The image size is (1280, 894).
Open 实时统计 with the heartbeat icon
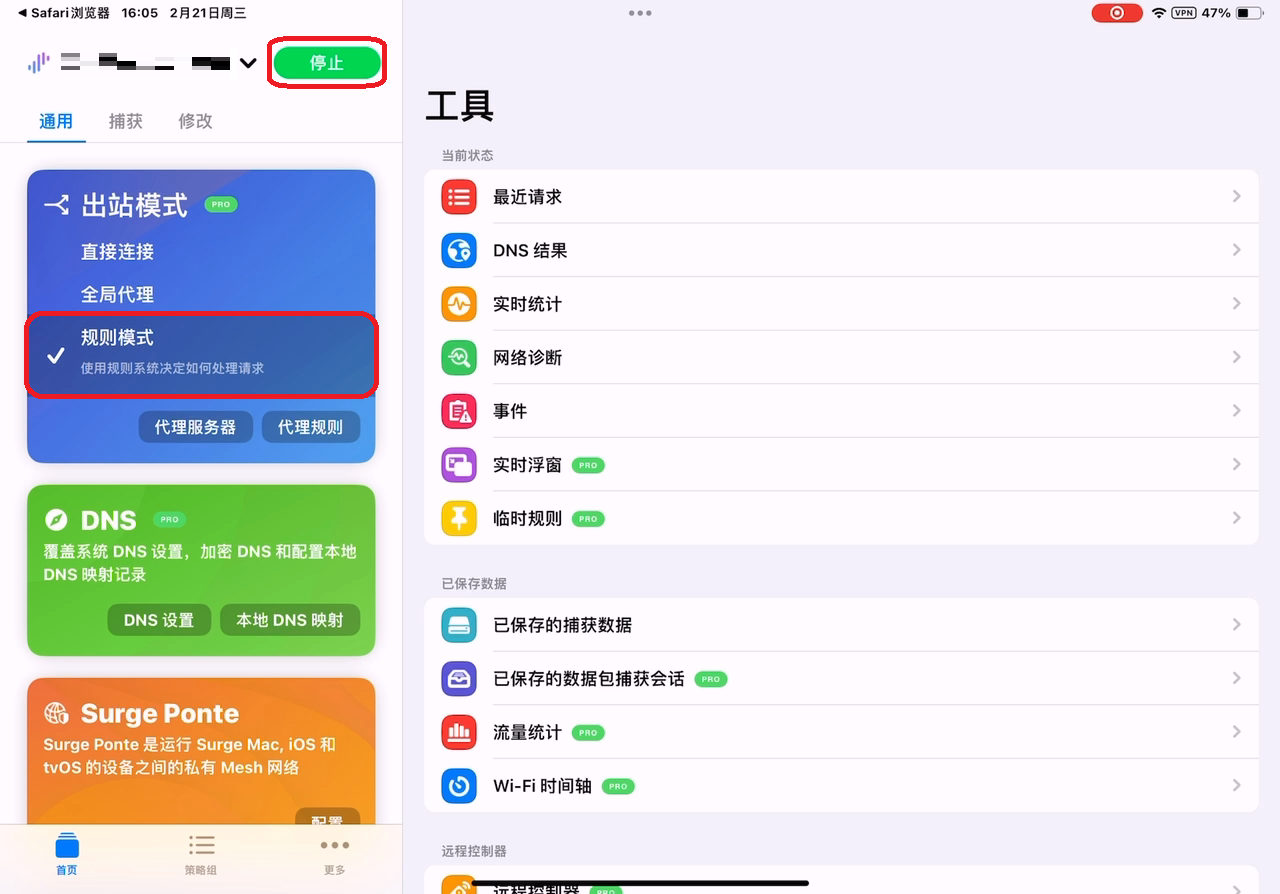458,304
